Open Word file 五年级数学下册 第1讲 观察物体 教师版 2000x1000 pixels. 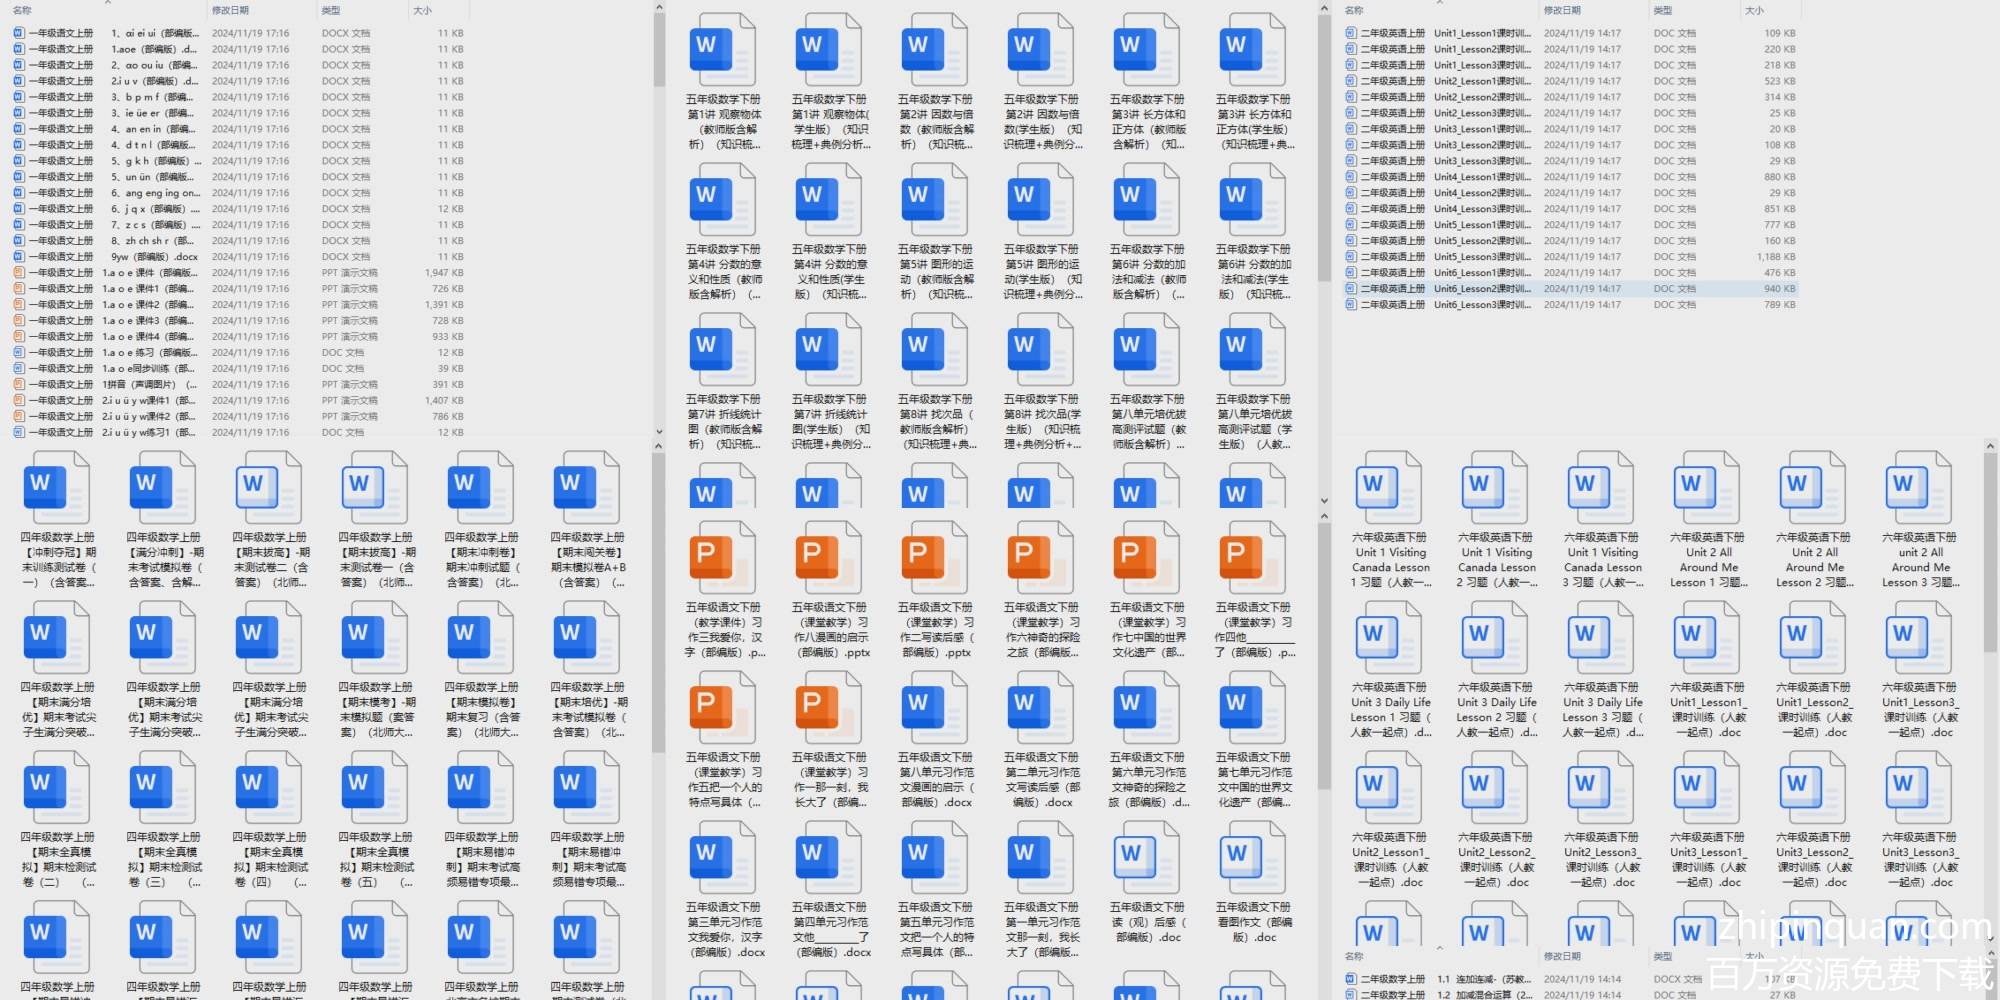722,49
